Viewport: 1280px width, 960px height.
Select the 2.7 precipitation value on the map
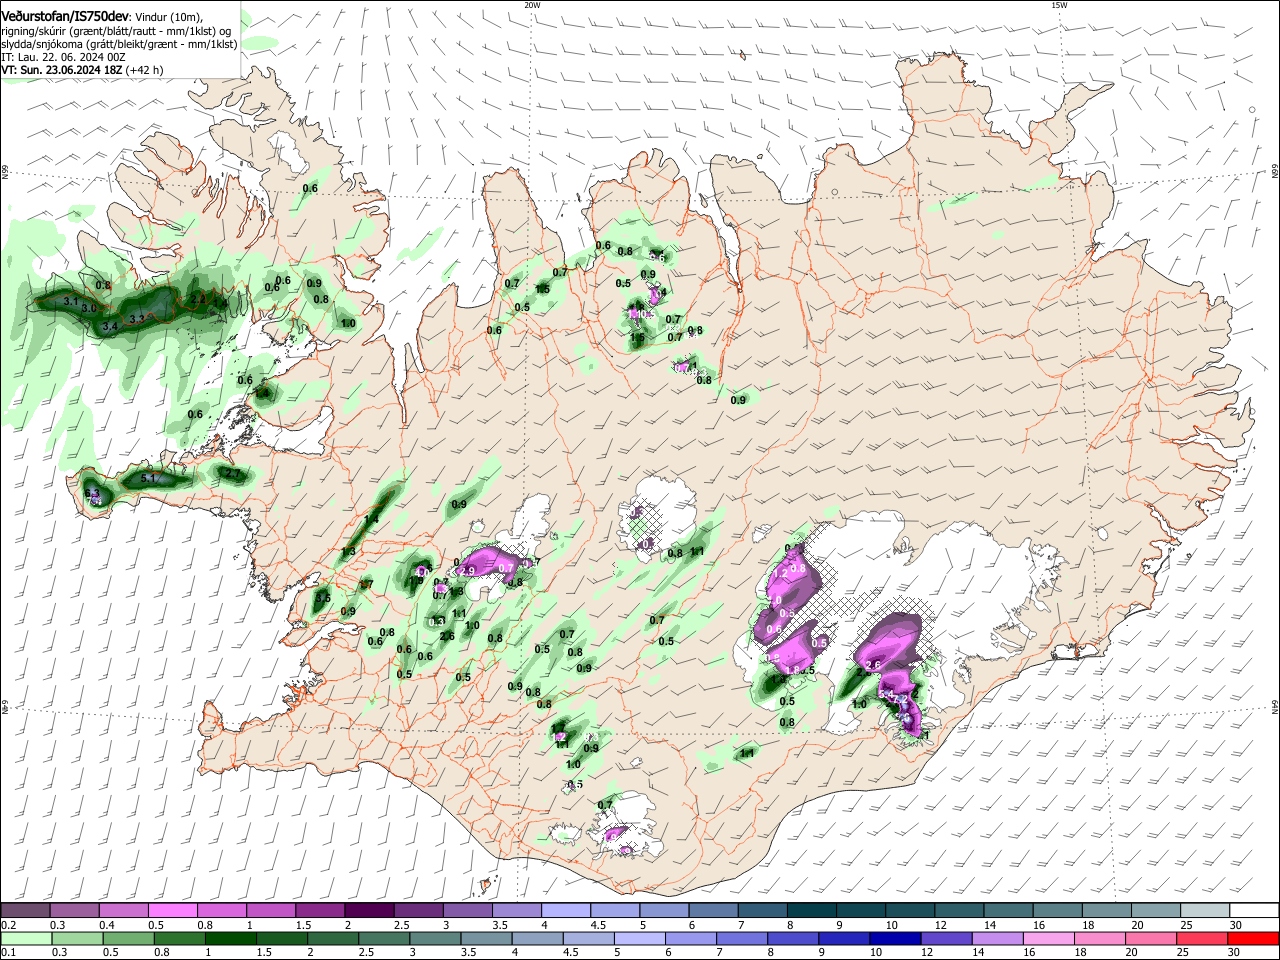click(233, 473)
